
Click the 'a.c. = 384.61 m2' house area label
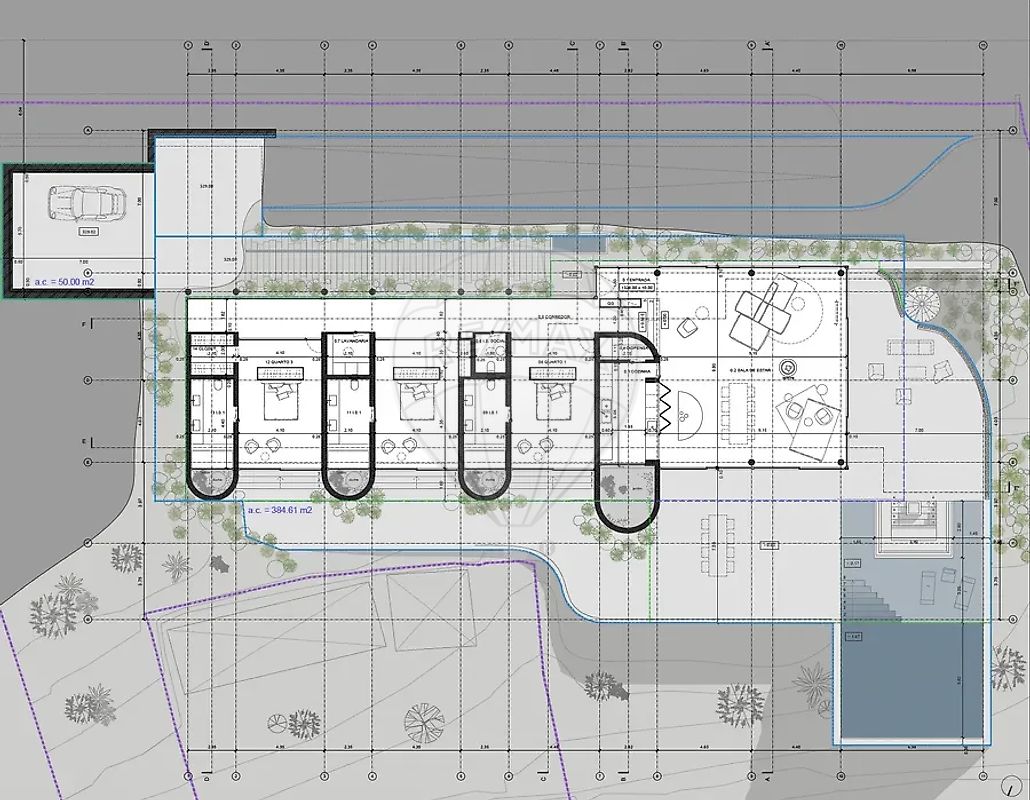(279, 510)
